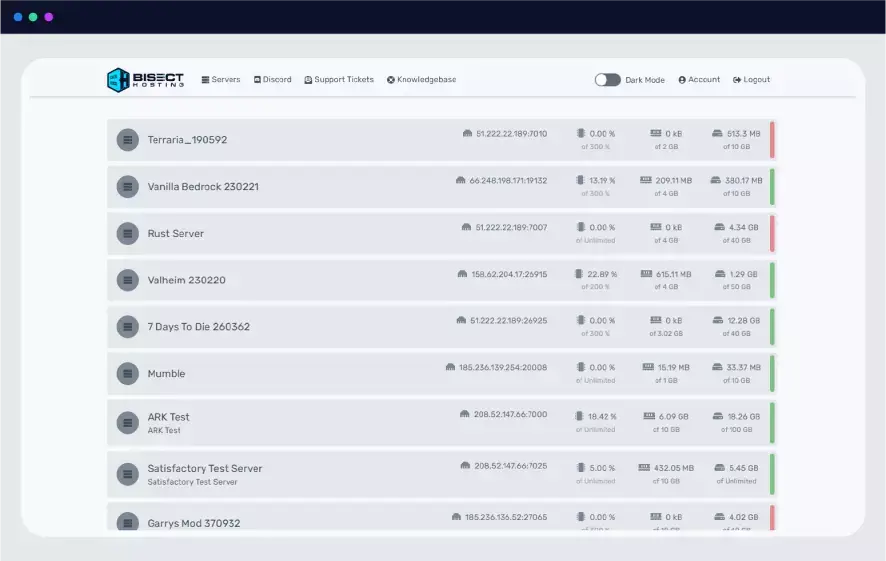Viewport: 886px width, 561px height.
Task: Open the ARK Test server title
Action: tap(168, 417)
